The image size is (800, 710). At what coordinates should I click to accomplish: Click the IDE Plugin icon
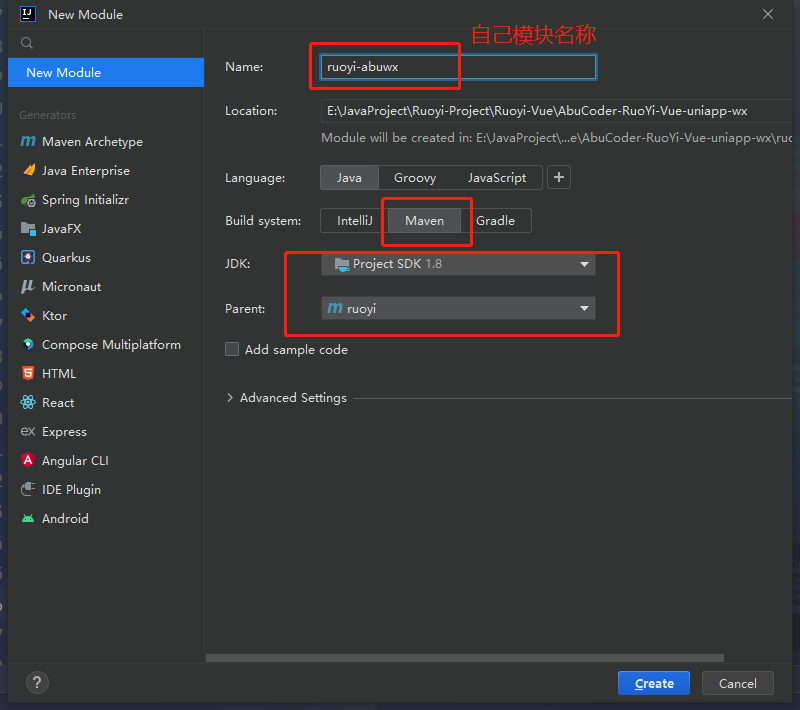coord(28,490)
